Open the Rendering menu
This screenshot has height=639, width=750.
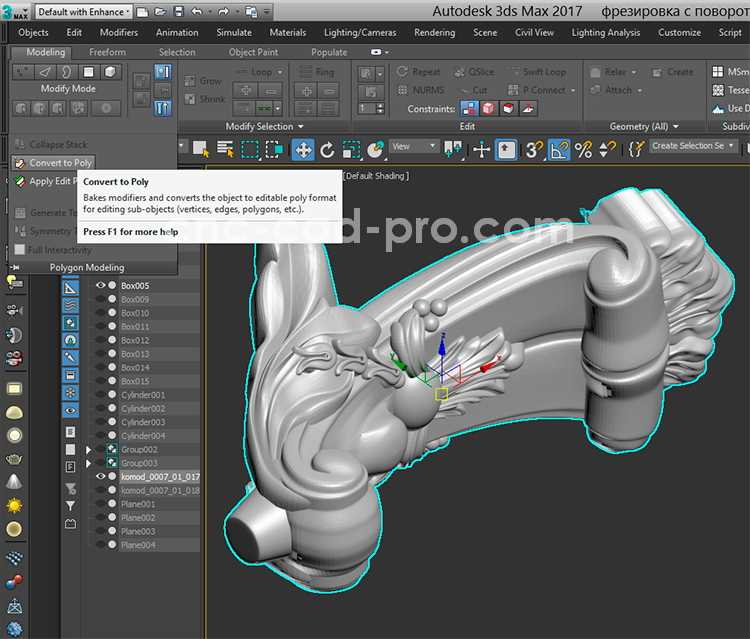click(x=435, y=33)
